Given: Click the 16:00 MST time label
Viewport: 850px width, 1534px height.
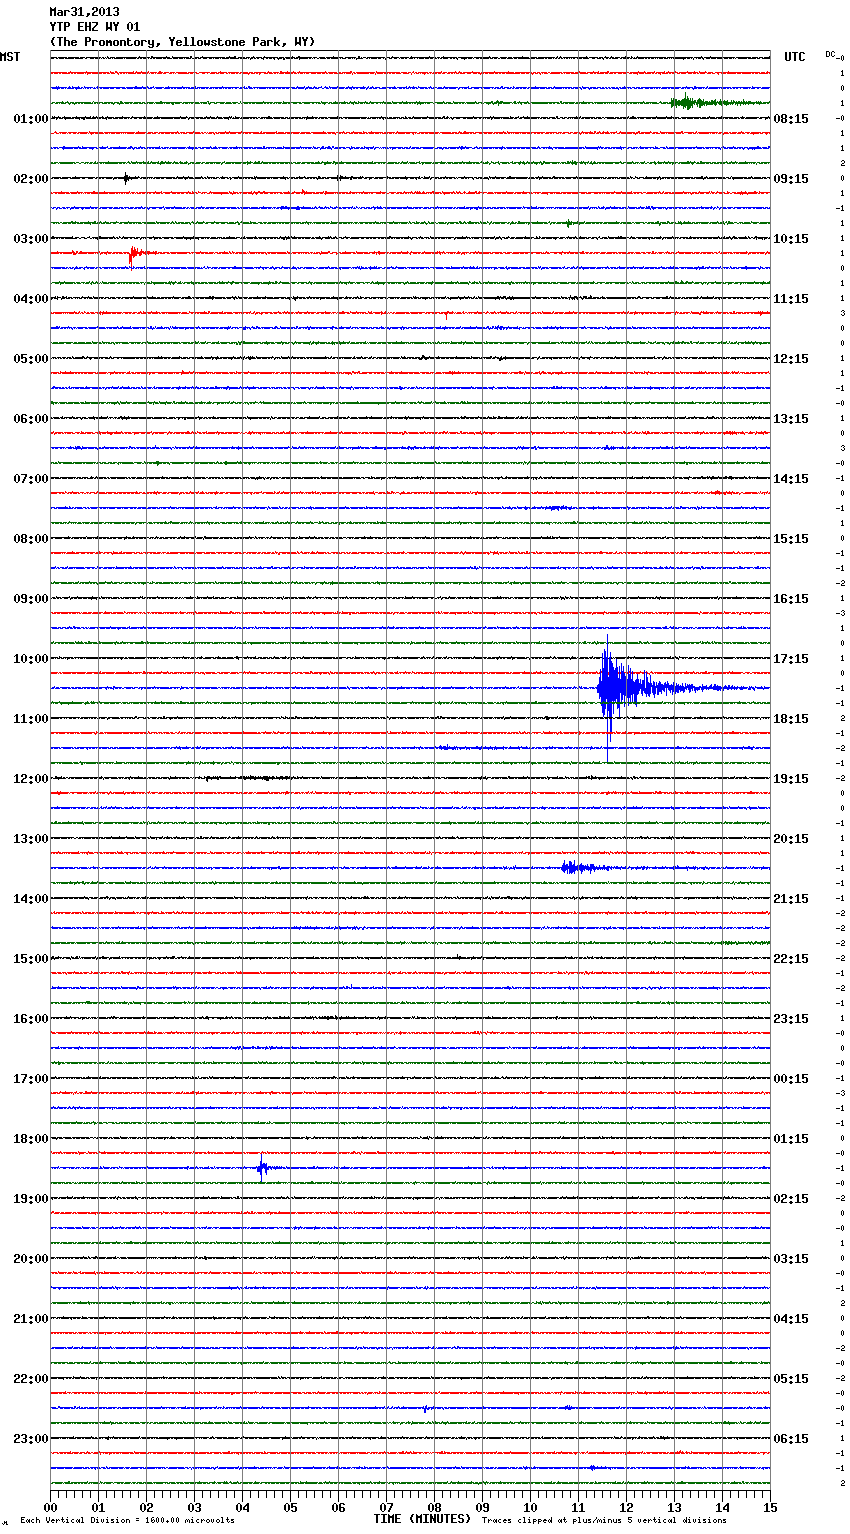Looking at the screenshot, I should pyautogui.click(x=30, y=1019).
